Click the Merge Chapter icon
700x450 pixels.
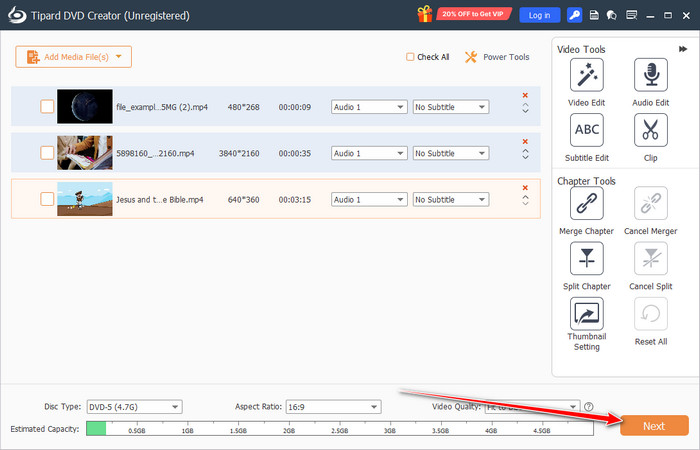click(x=585, y=204)
